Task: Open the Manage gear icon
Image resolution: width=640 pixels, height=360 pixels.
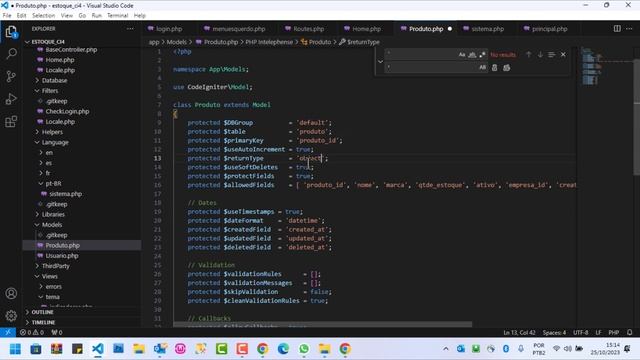Action: click(x=11, y=316)
